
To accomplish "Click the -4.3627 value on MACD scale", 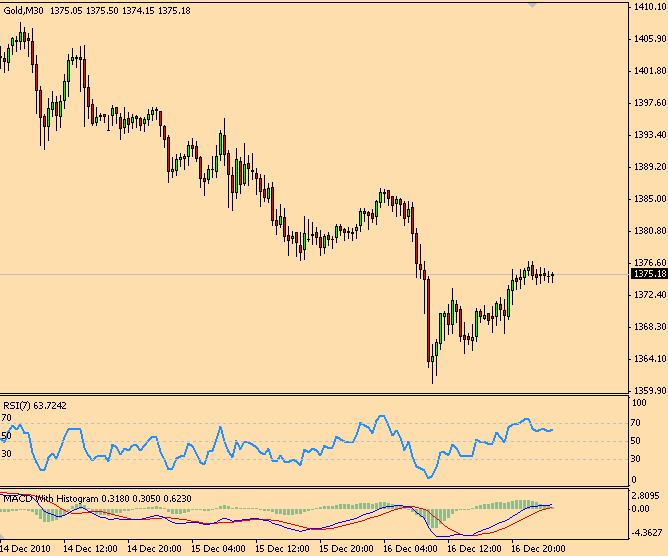I will [x=646, y=533].
